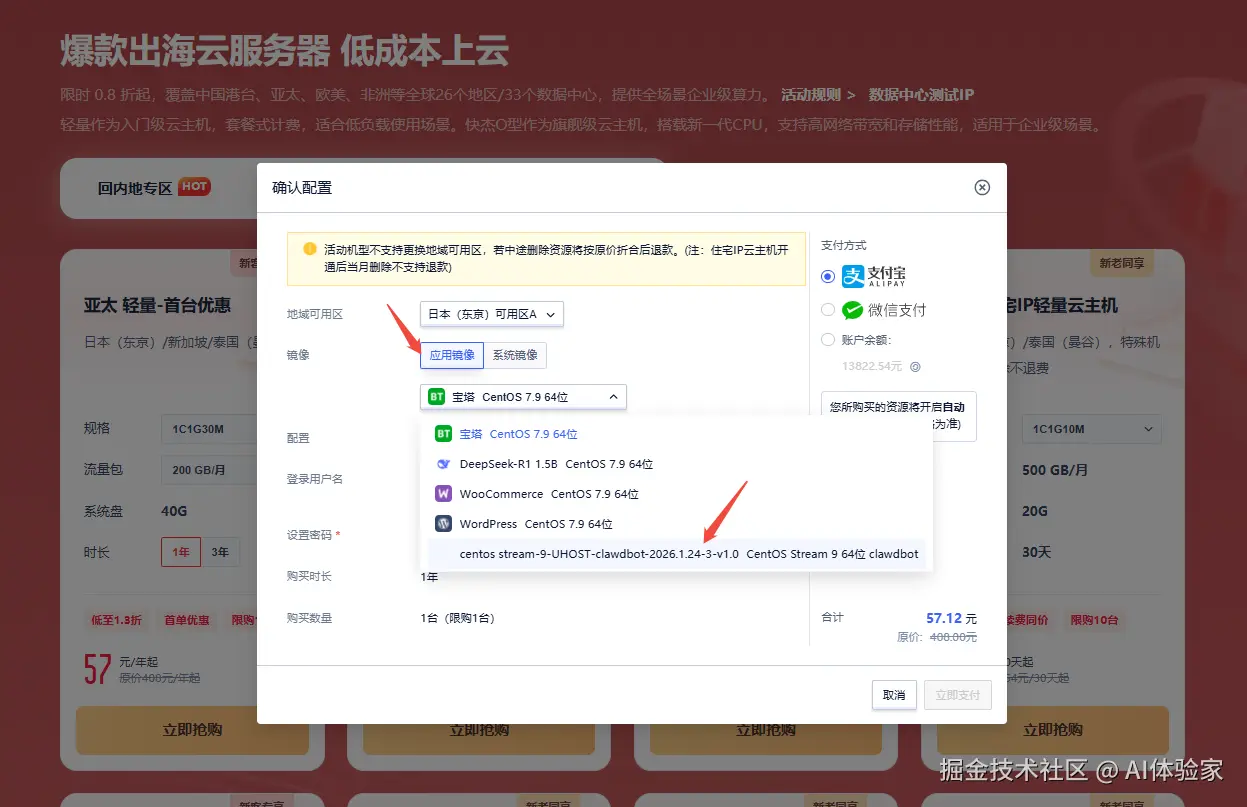Click the 取消 button

click(894, 695)
